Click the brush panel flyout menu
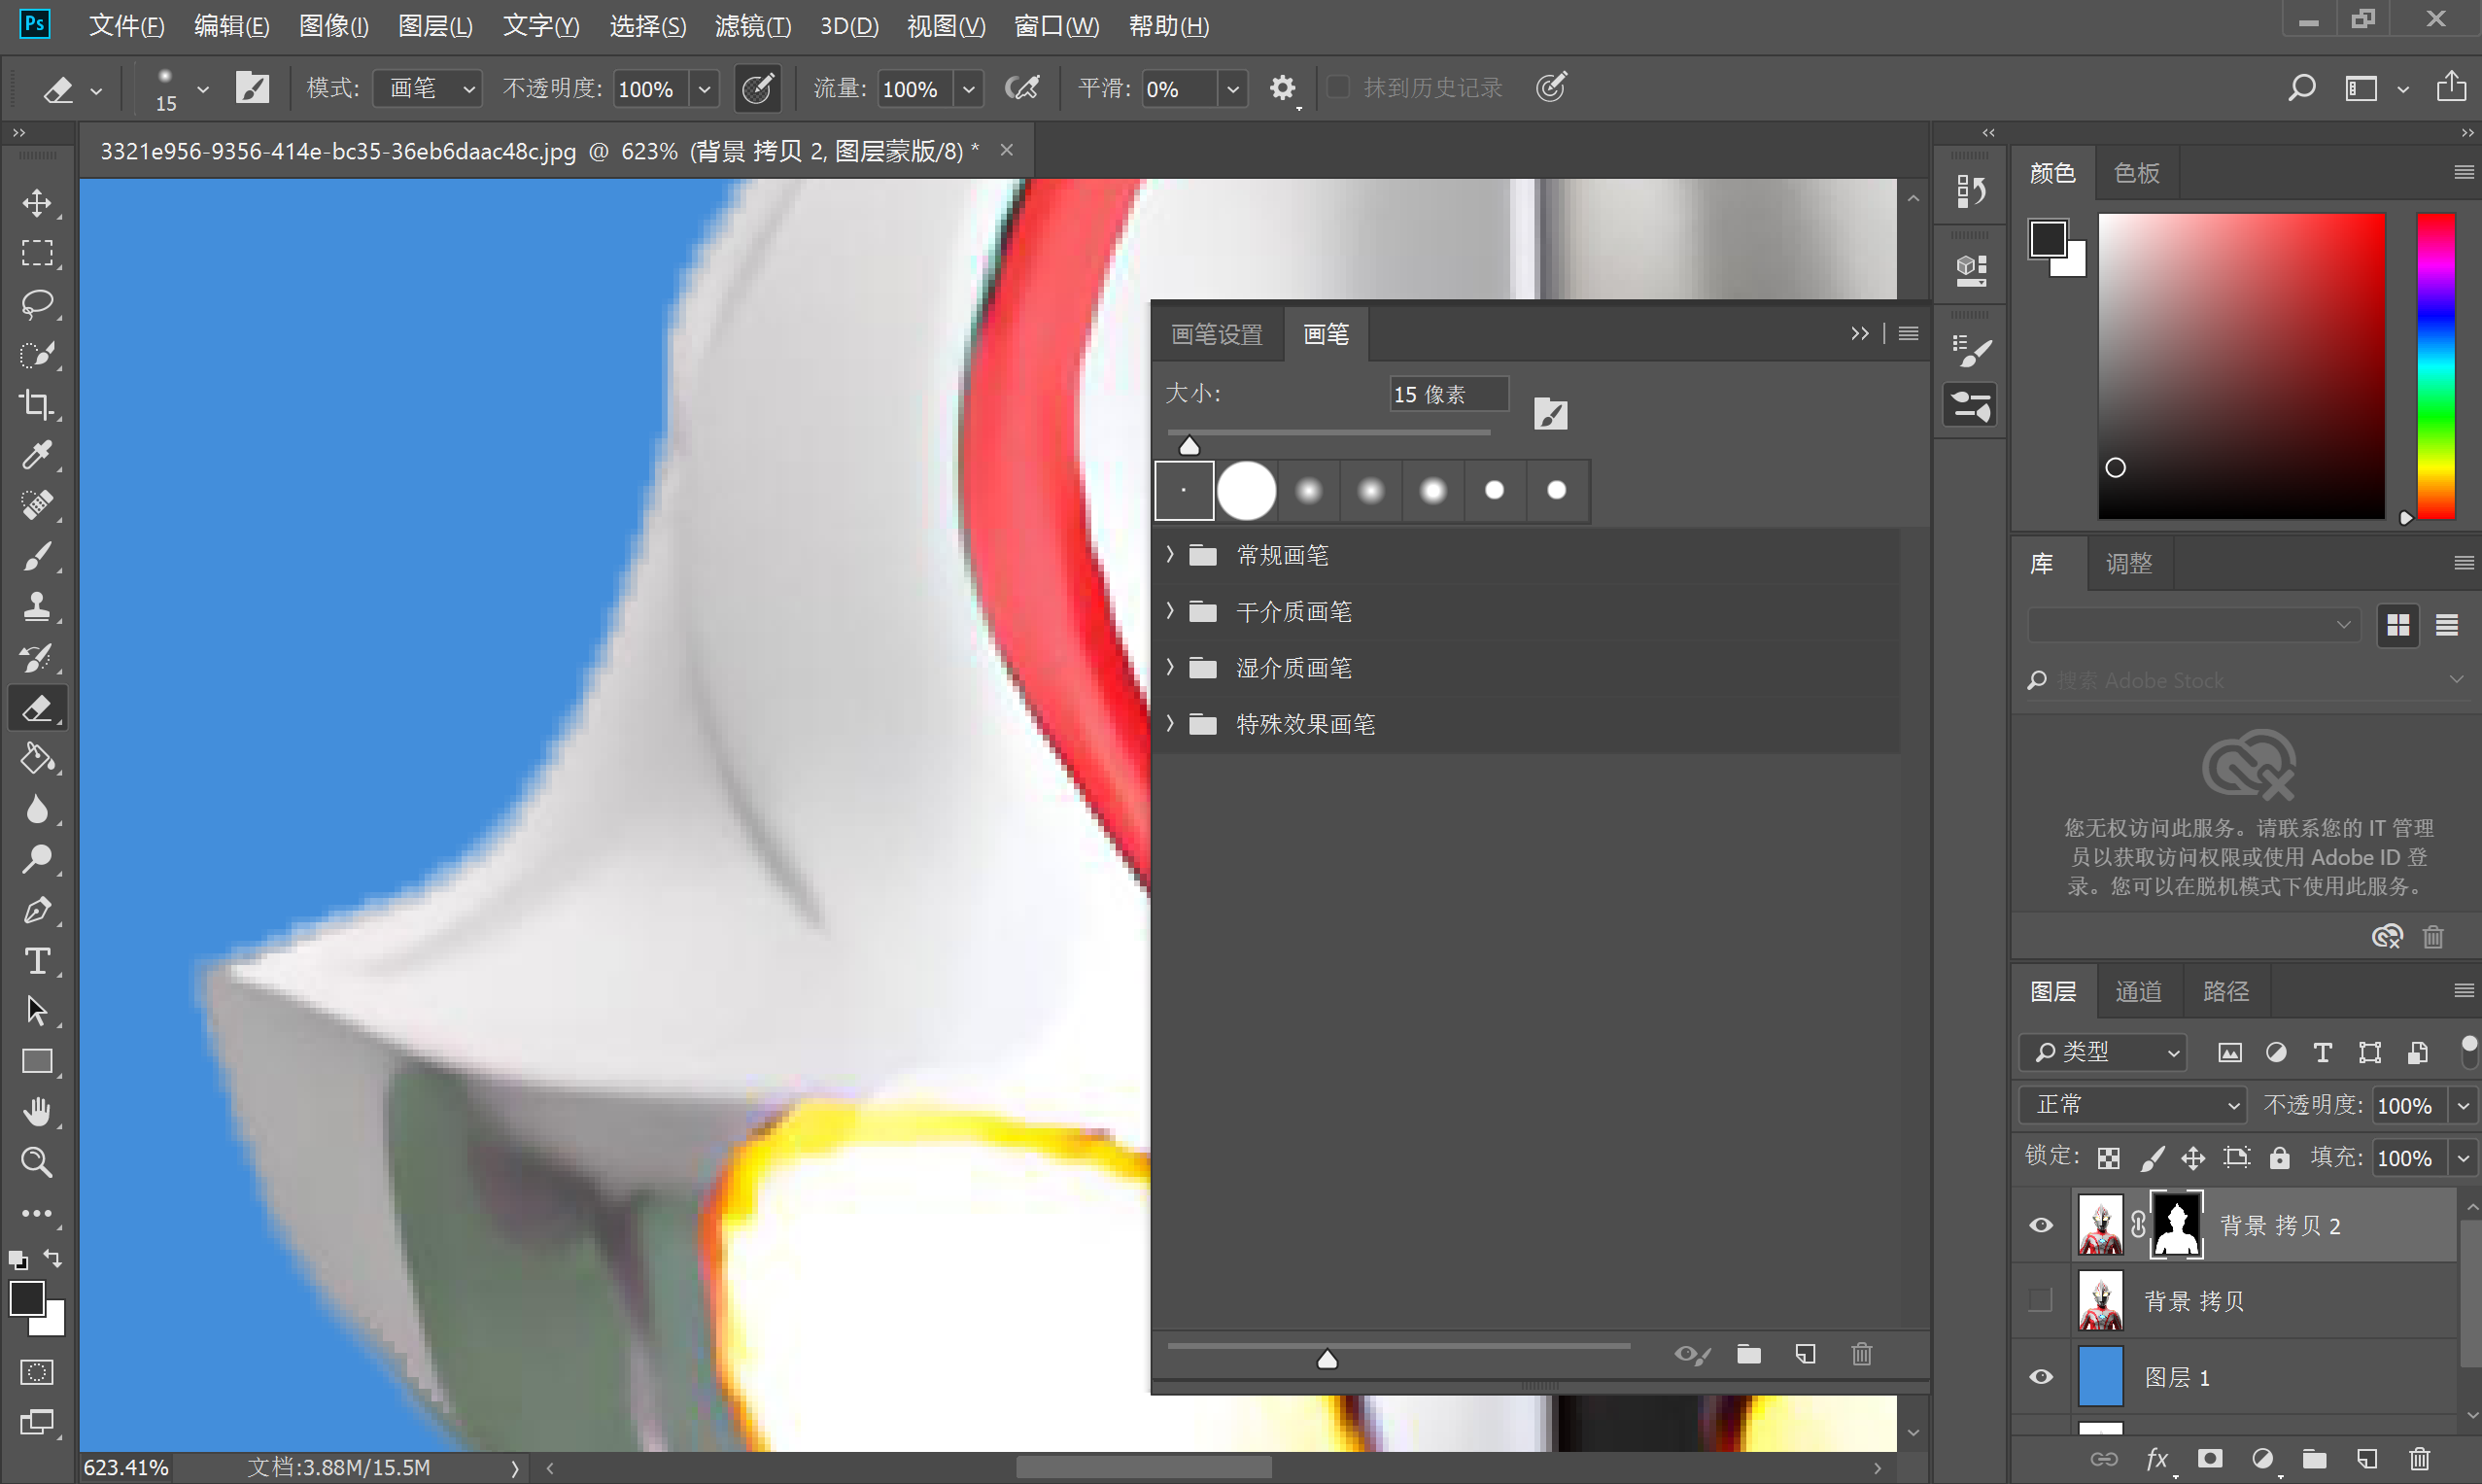2482x1484 pixels. [x=1908, y=334]
